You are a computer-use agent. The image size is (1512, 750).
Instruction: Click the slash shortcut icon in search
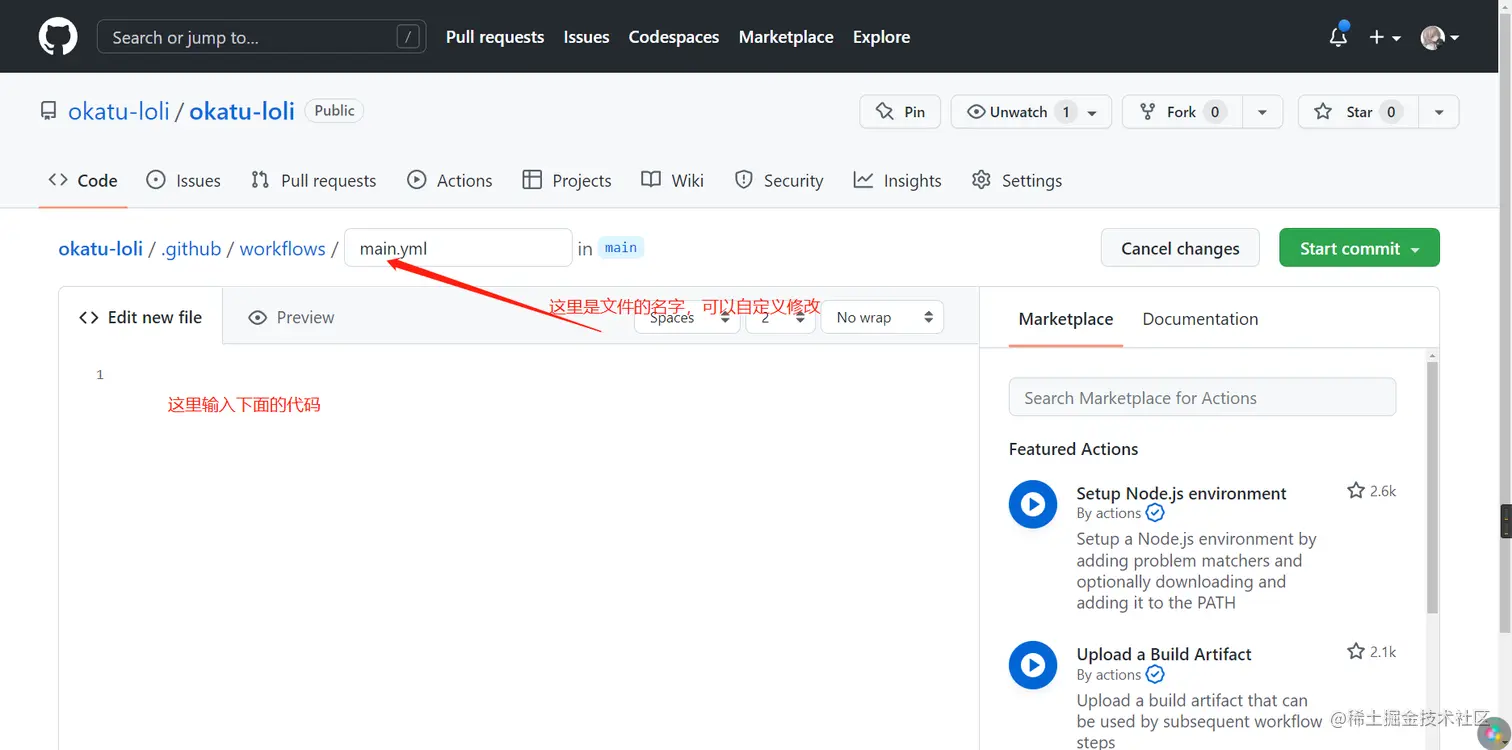click(x=407, y=37)
